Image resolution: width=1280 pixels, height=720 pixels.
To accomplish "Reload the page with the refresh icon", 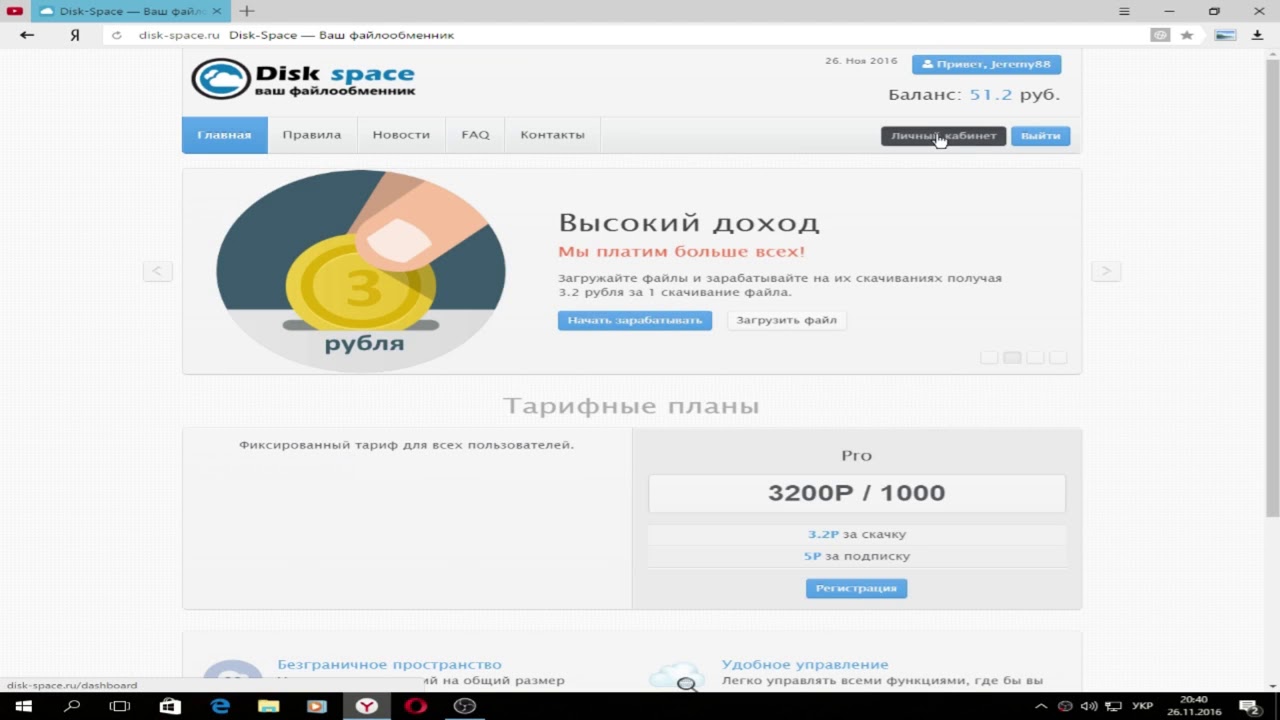I will (117, 35).
